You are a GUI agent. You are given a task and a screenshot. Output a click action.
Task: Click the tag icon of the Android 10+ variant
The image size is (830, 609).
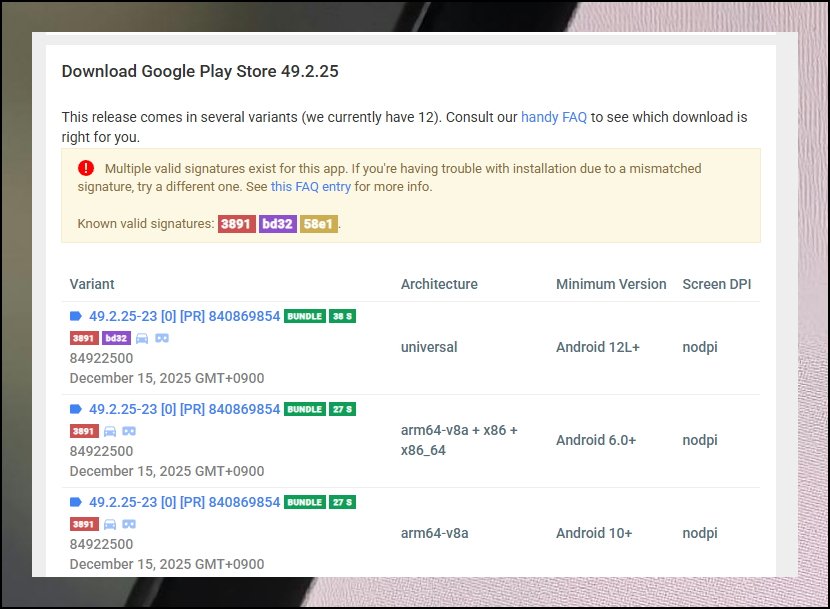76,502
